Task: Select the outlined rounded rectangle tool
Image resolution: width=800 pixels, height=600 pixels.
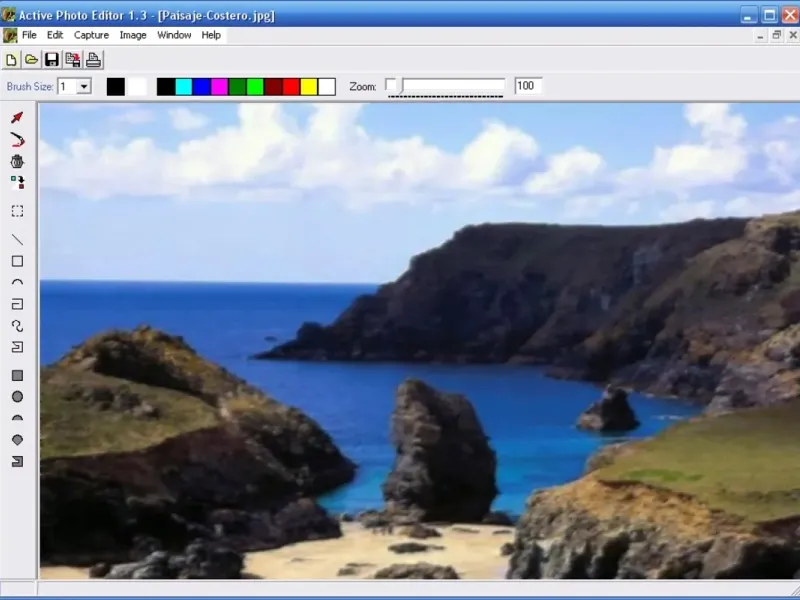Action: pos(17,304)
